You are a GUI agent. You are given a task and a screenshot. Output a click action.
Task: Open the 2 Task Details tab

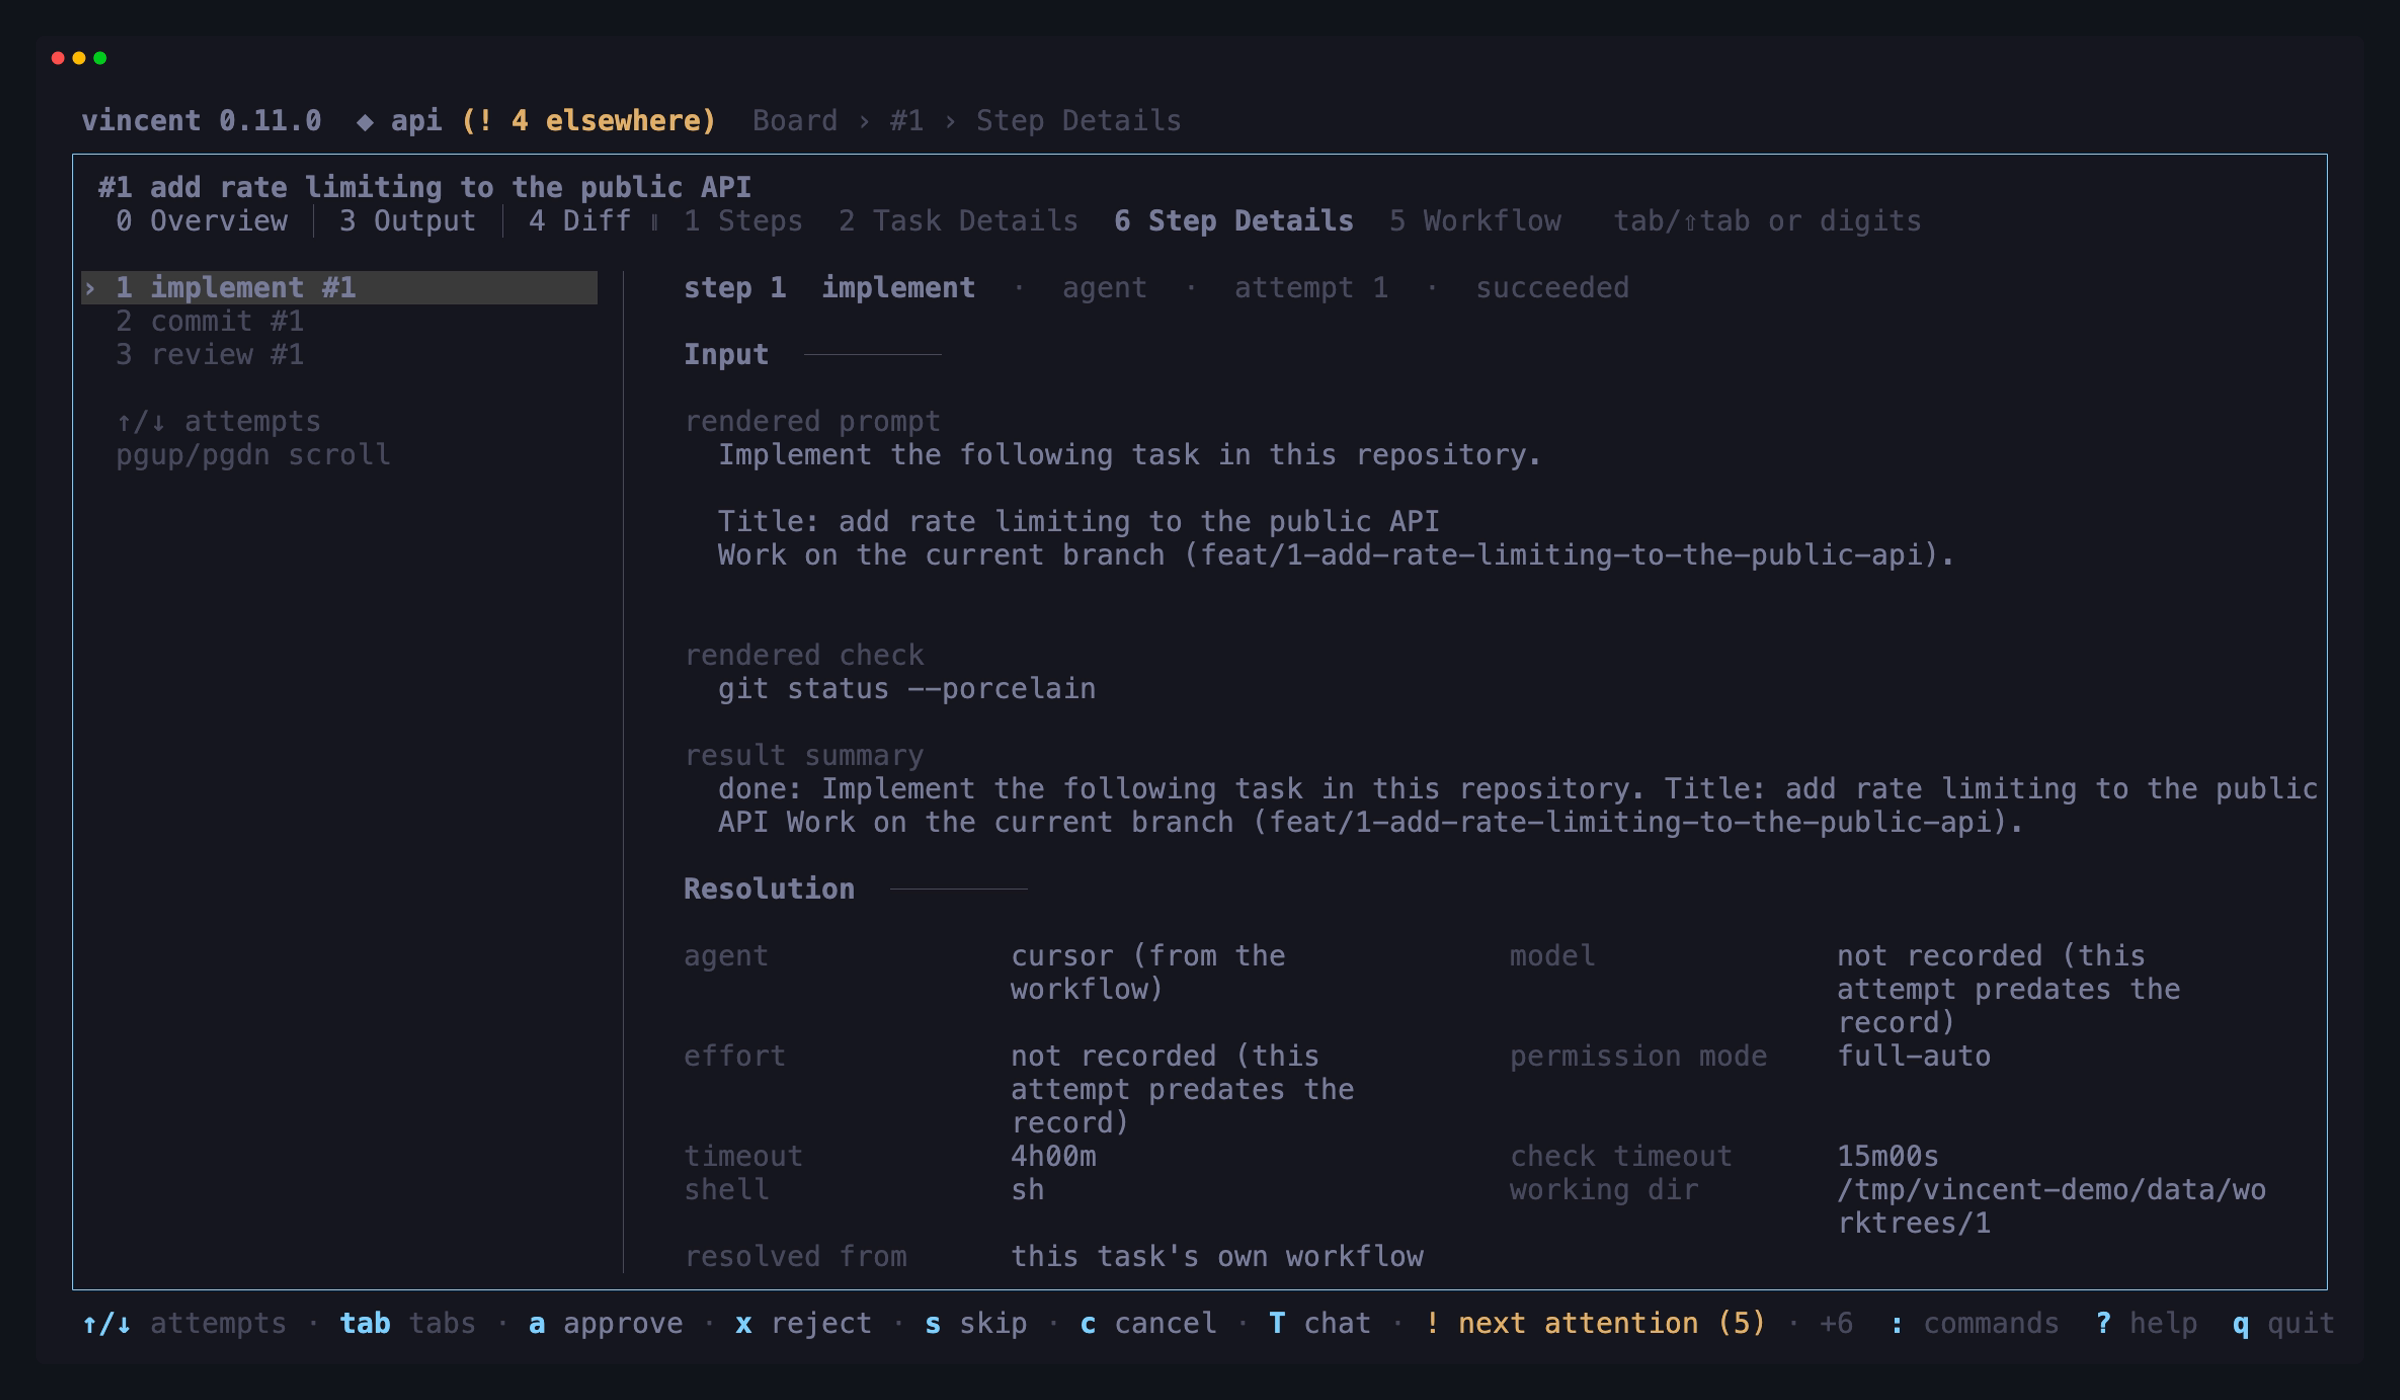[958, 221]
